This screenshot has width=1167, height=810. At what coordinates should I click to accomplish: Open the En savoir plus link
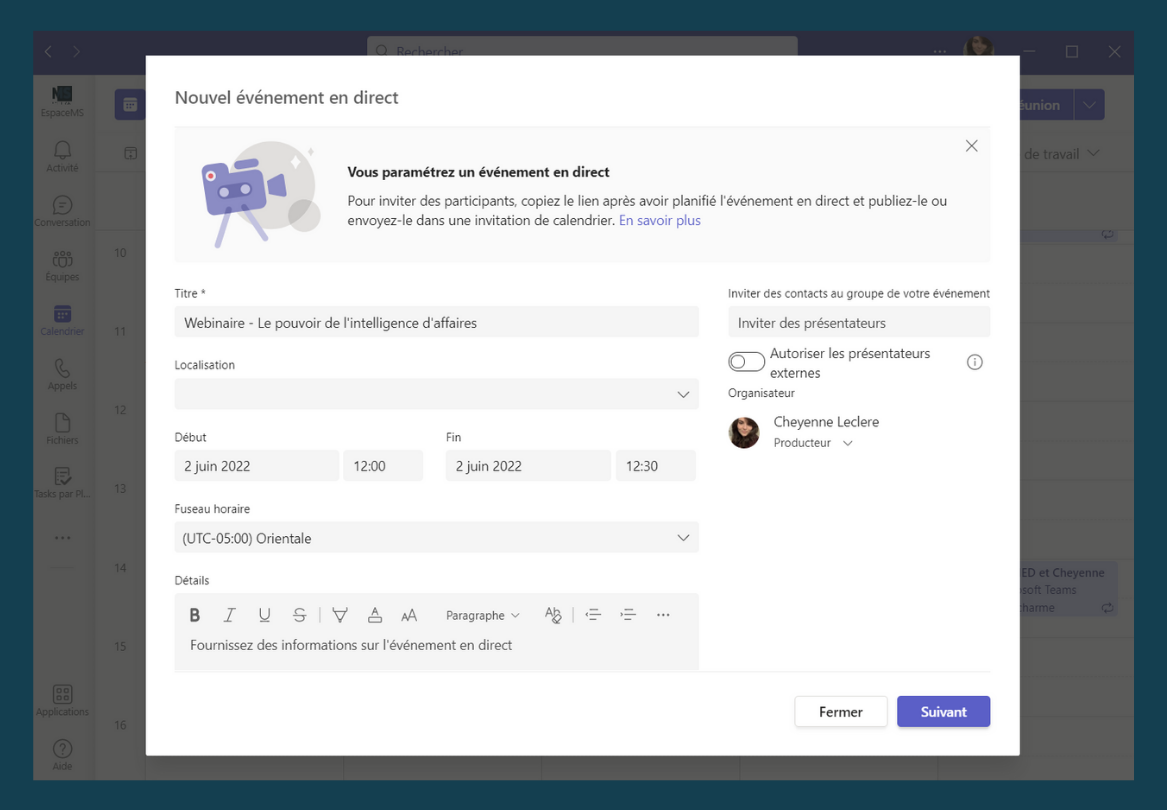pos(659,220)
